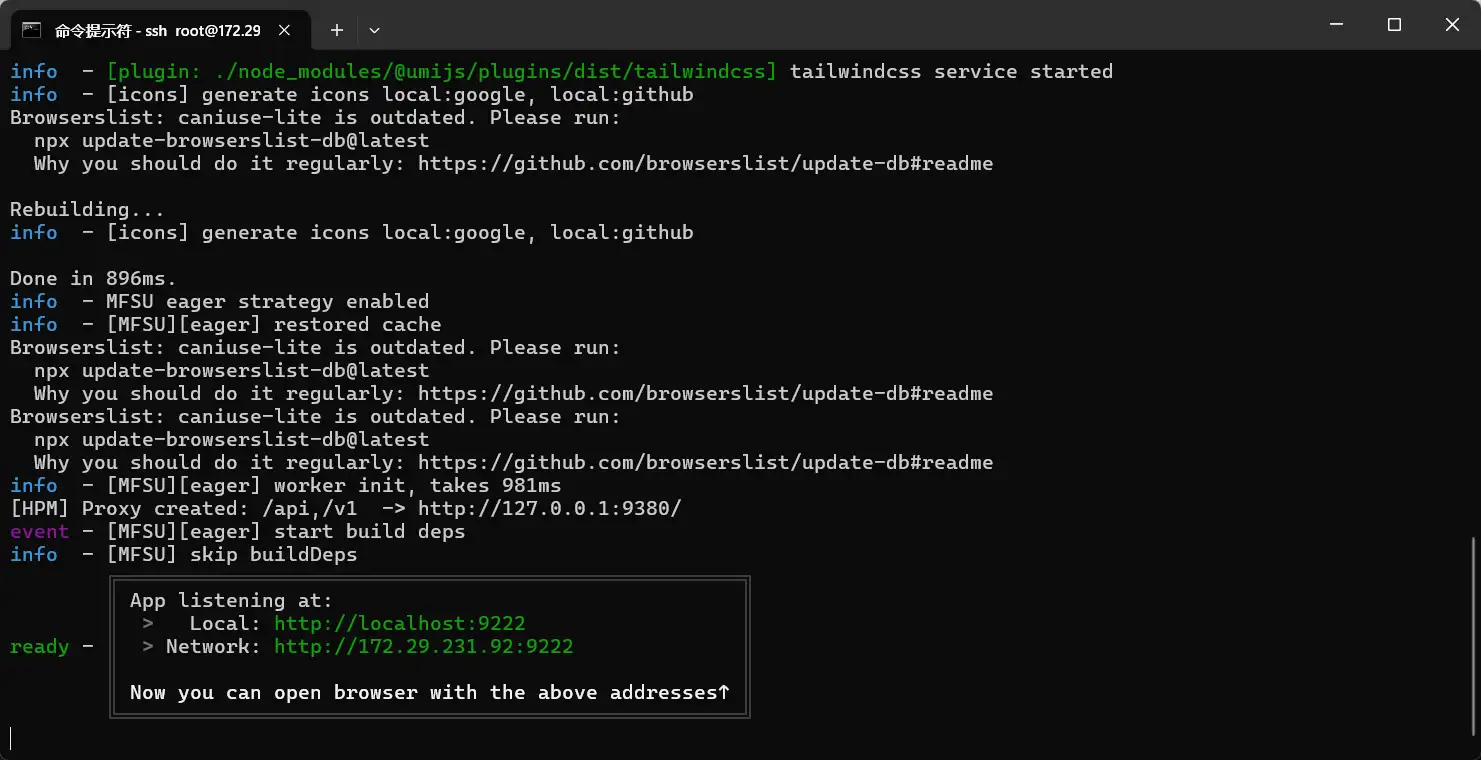Screen dimensions: 1481x760
Task: Click the proxy target http://127.0.0.1:9380/ URL
Action: [549, 508]
